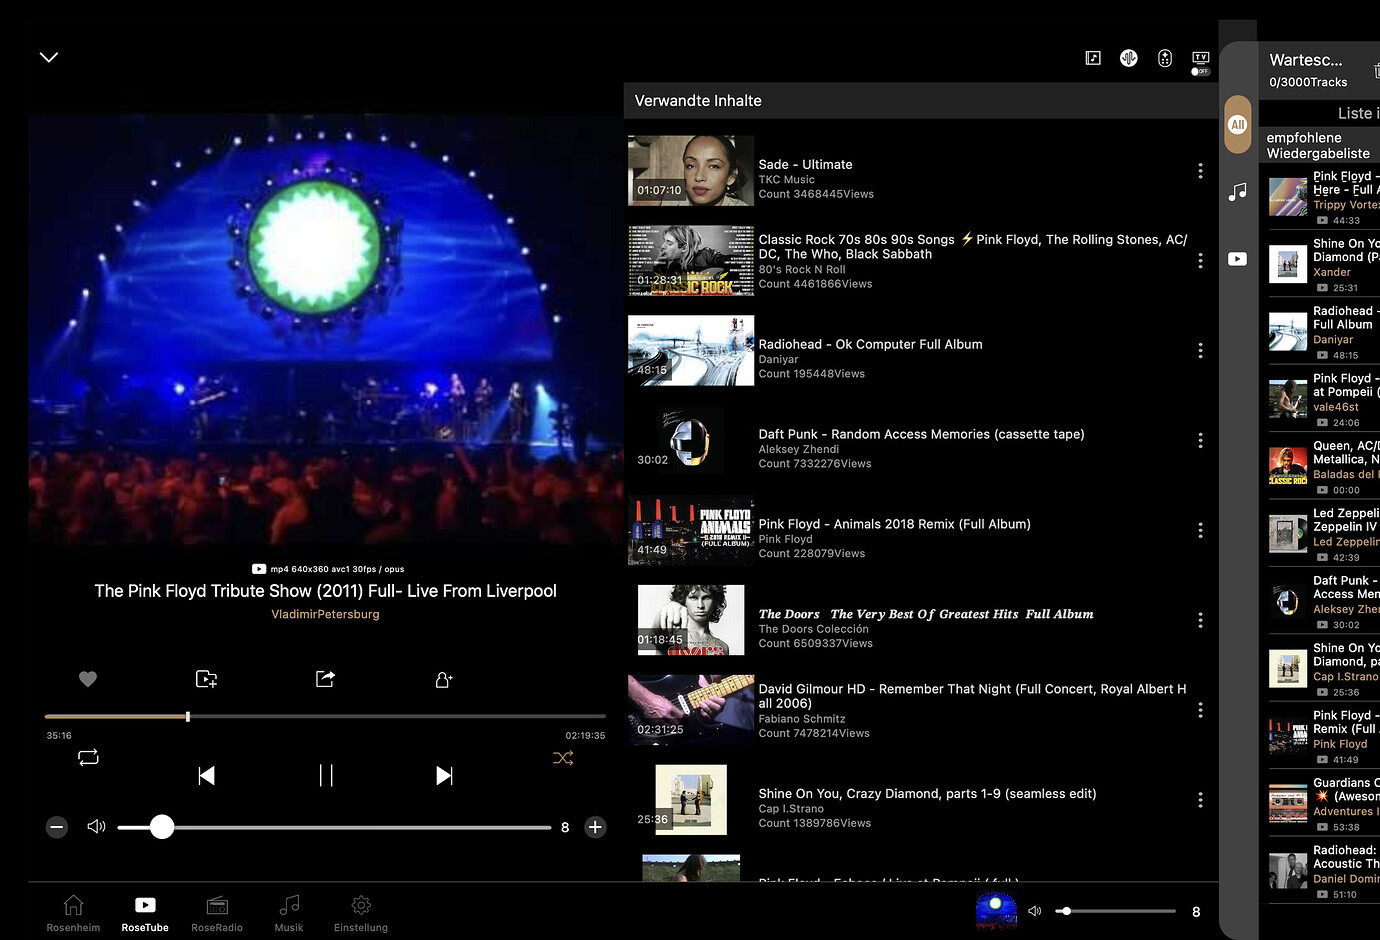Open more options for Radiohead - Ok Computer
This screenshot has width=1380, height=940.
click(1200, 351)
